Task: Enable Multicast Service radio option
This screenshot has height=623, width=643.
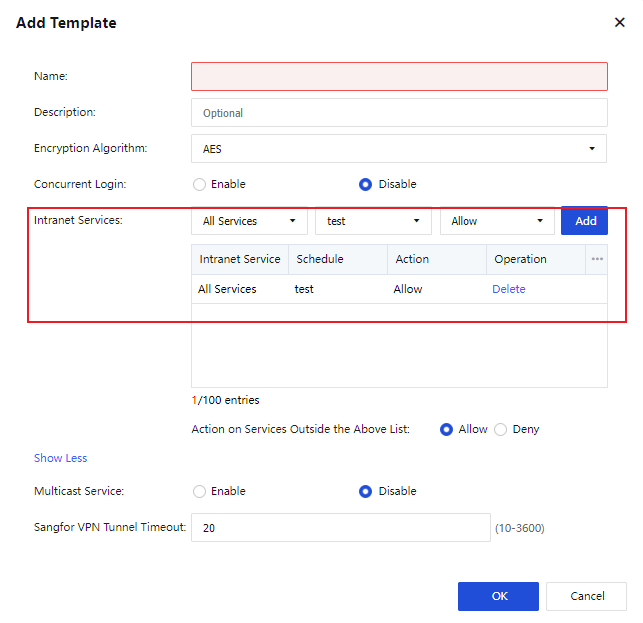Action: click(x=200, y=491)
